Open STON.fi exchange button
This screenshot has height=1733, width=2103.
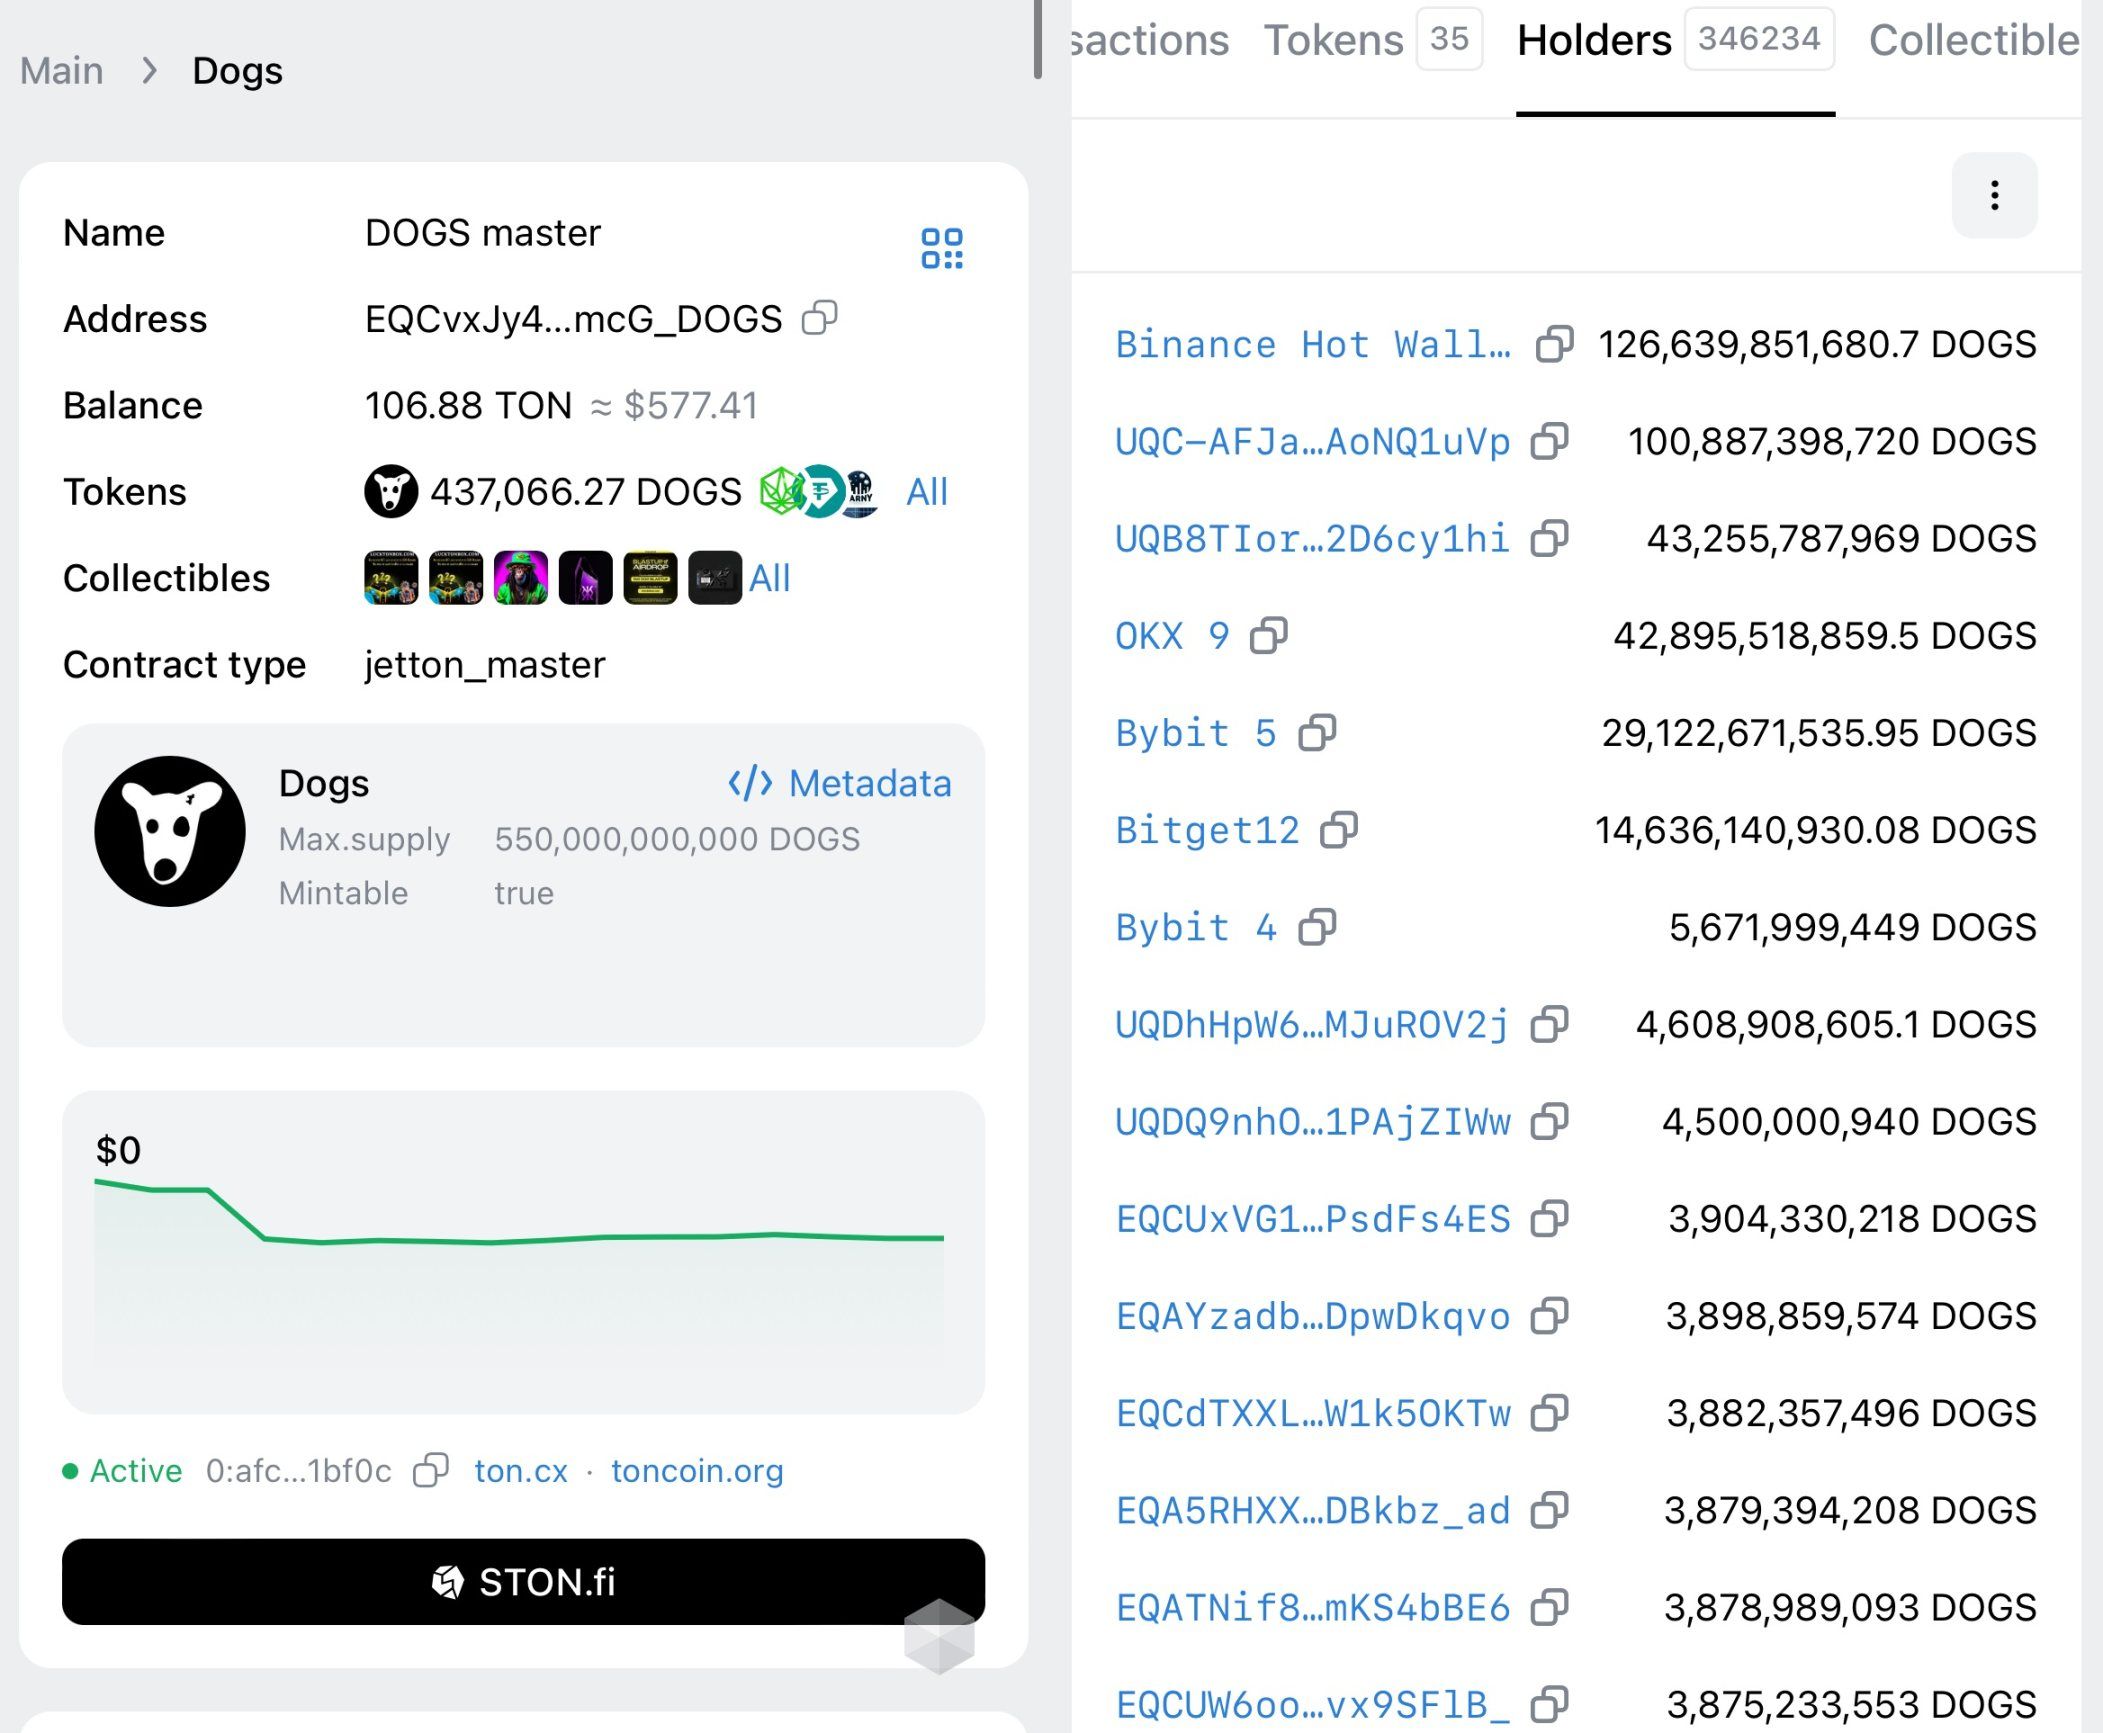click(523, 1581)
